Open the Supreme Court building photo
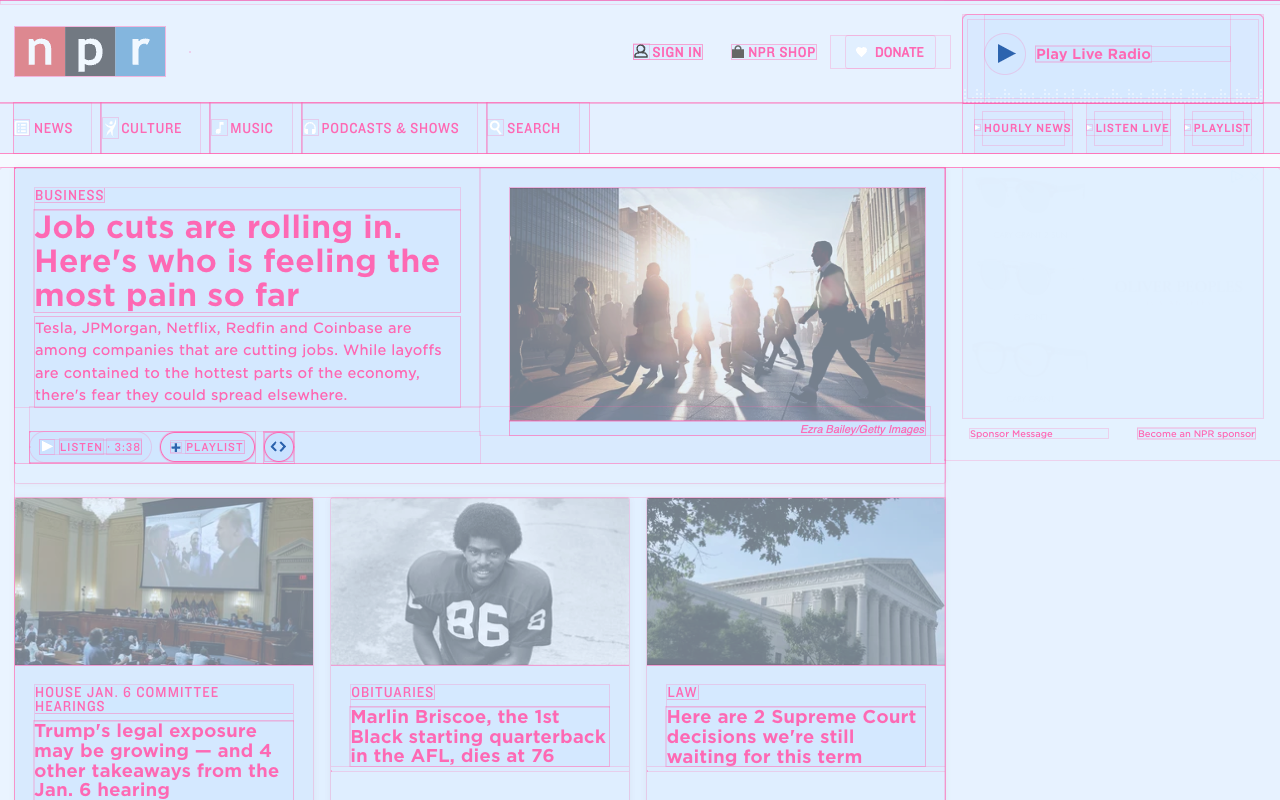The image size is (1280, 800). (x=796, y=582)
